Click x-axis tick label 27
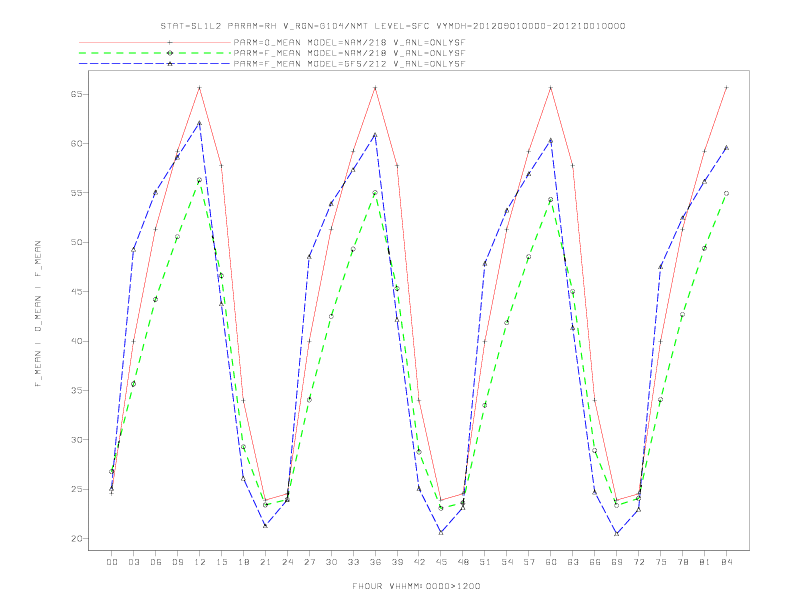The height and width of the screenshot is (612, 792). pyautogui.click(x=309, y=562)
